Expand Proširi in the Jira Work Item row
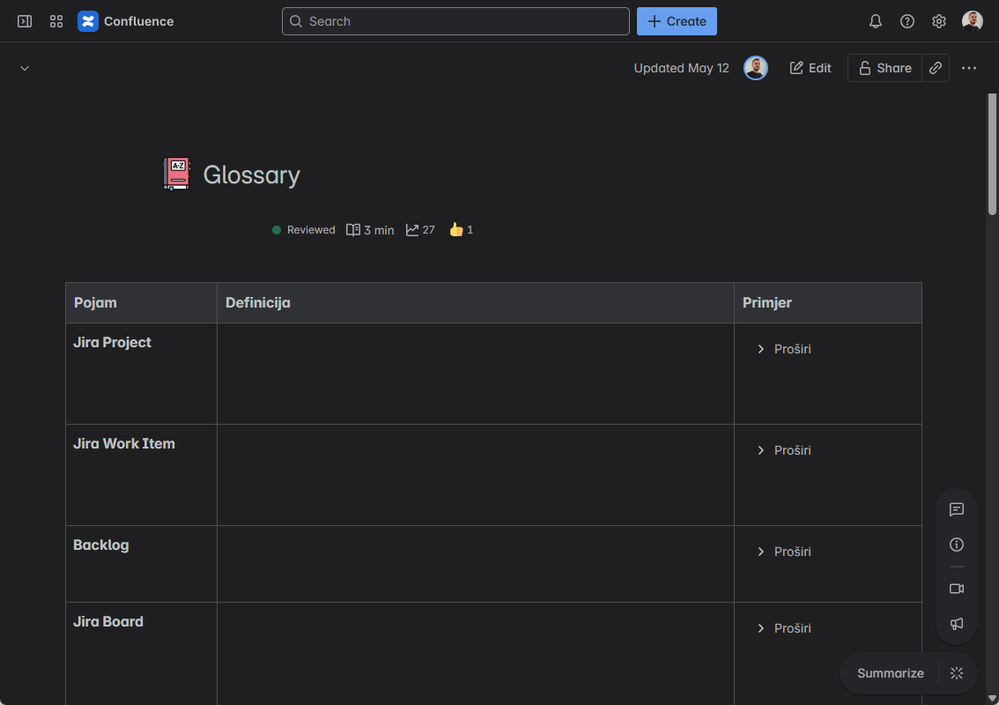 coord(784,450)
